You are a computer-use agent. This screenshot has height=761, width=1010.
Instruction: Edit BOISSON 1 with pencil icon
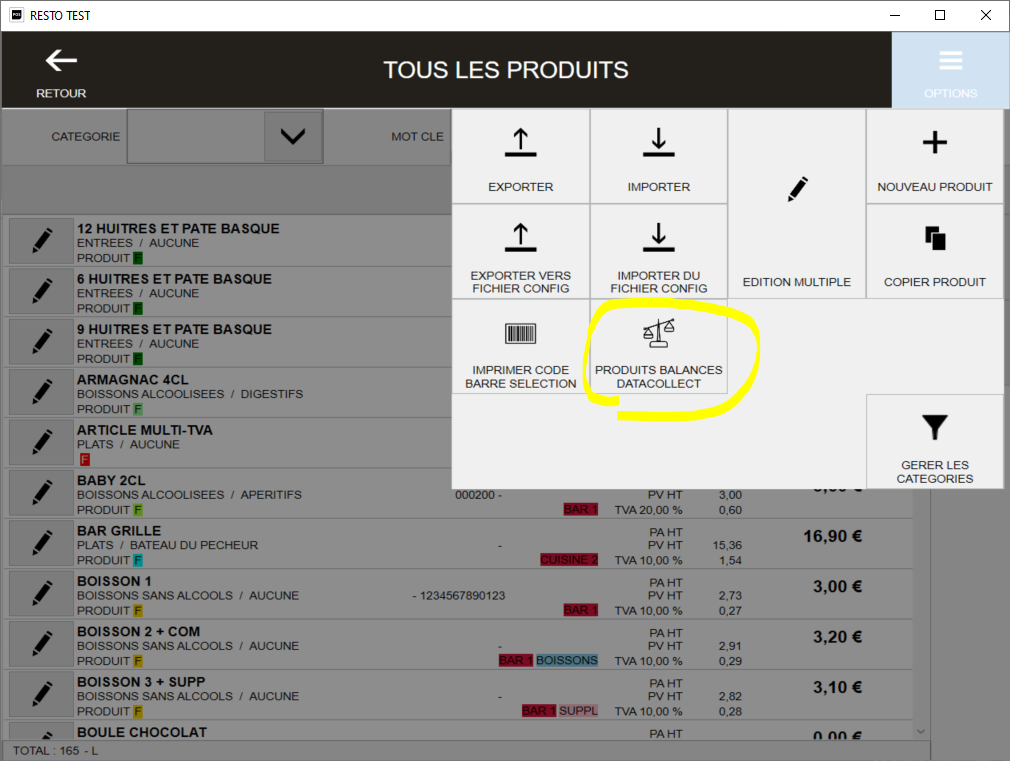click(x=42, y=593)
